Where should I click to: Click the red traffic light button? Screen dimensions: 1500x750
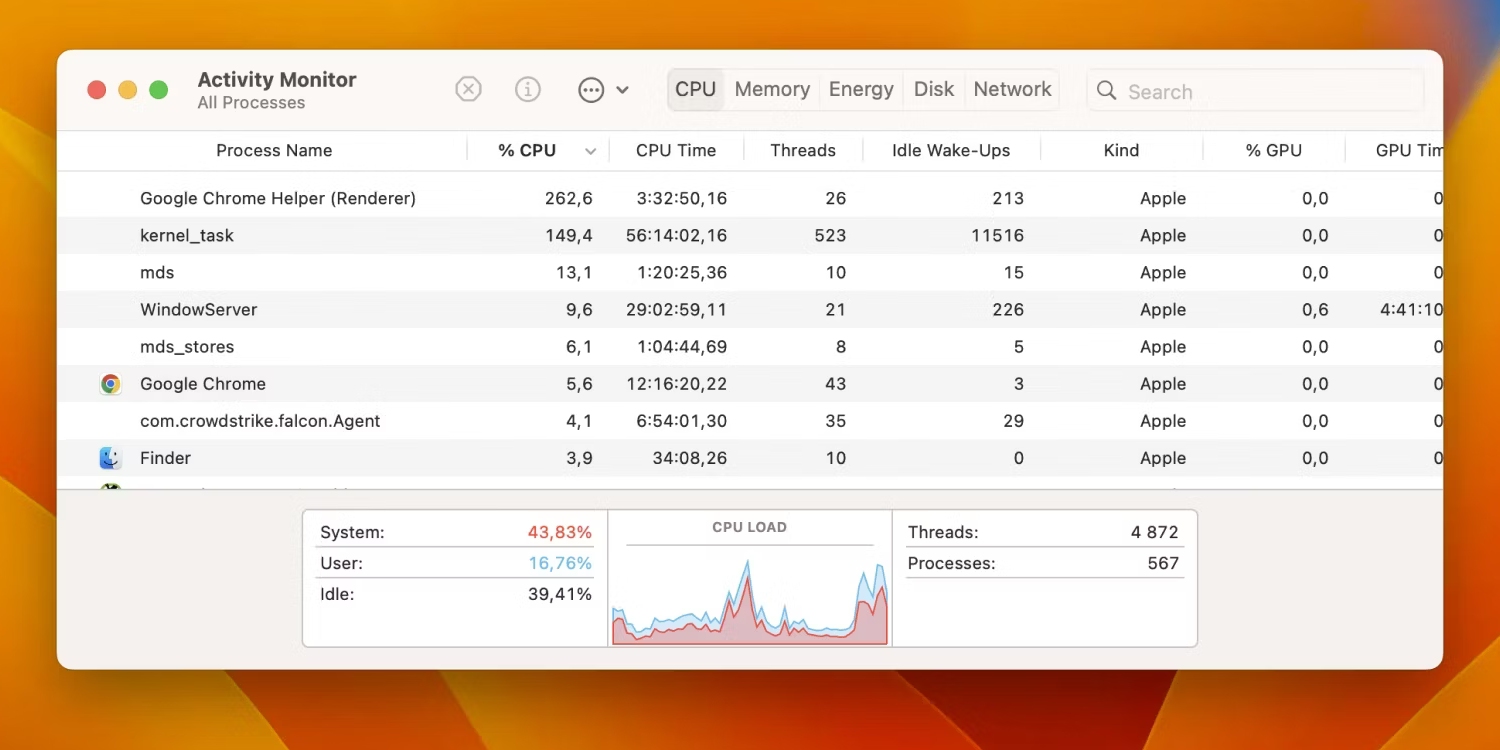96,89
